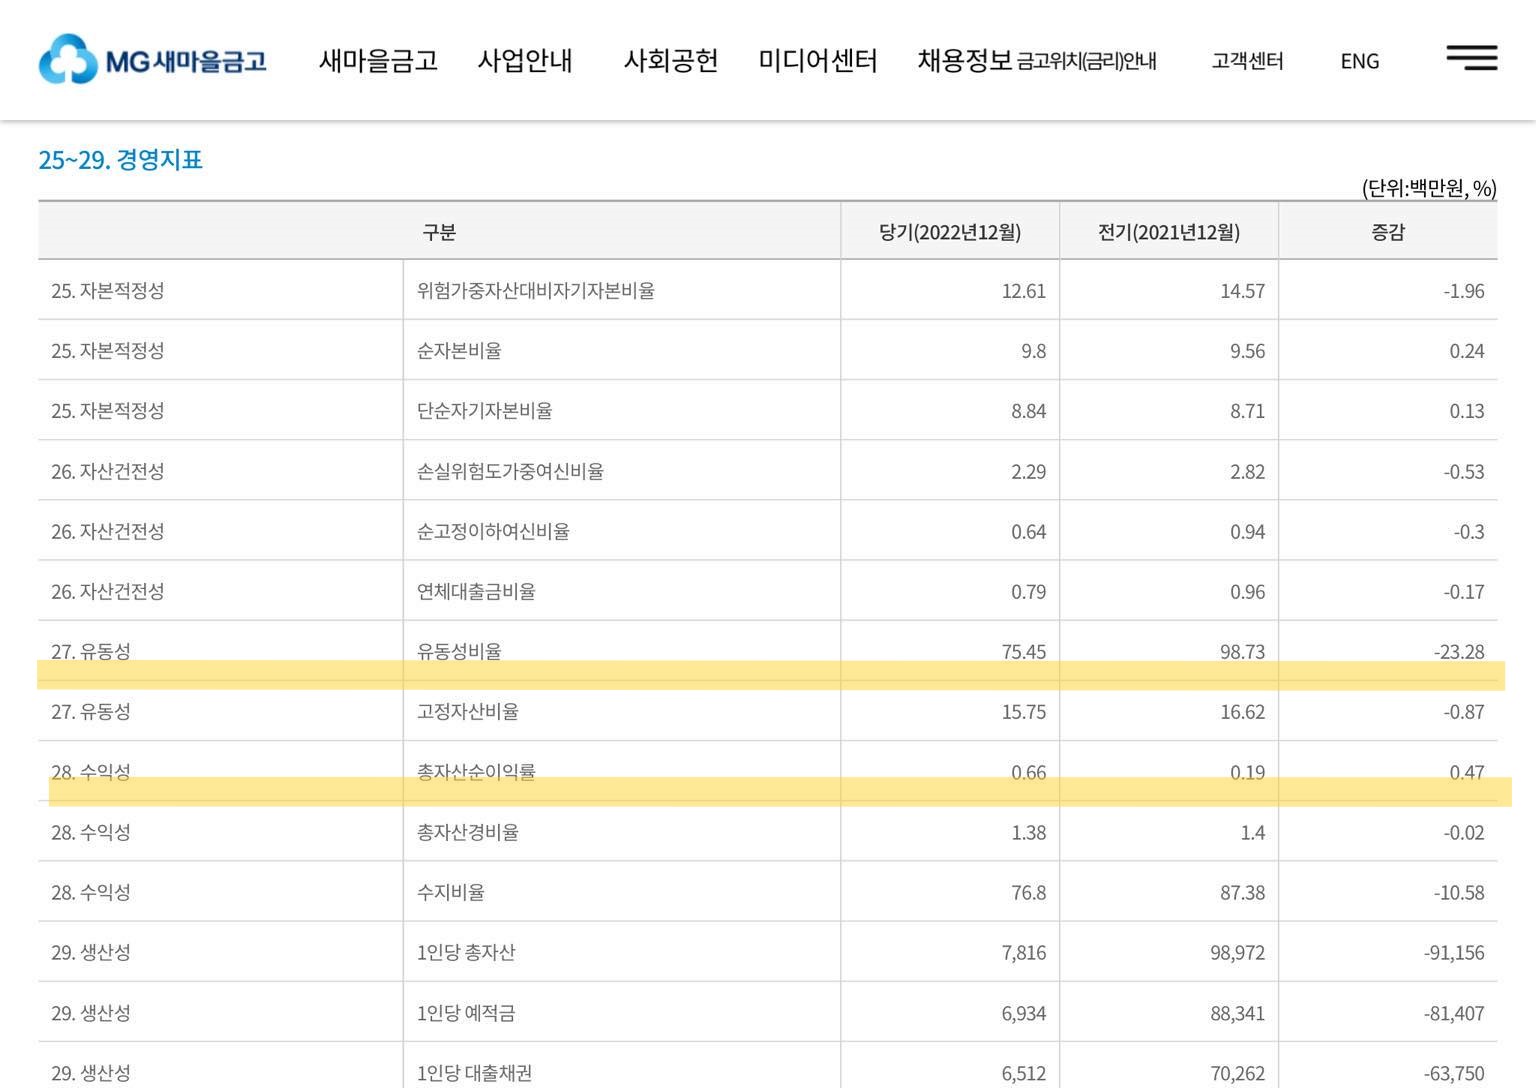This screenshot has height=1088, width=1536.
Task: Click the -91,156 change value
Action: coord(1454,953)
